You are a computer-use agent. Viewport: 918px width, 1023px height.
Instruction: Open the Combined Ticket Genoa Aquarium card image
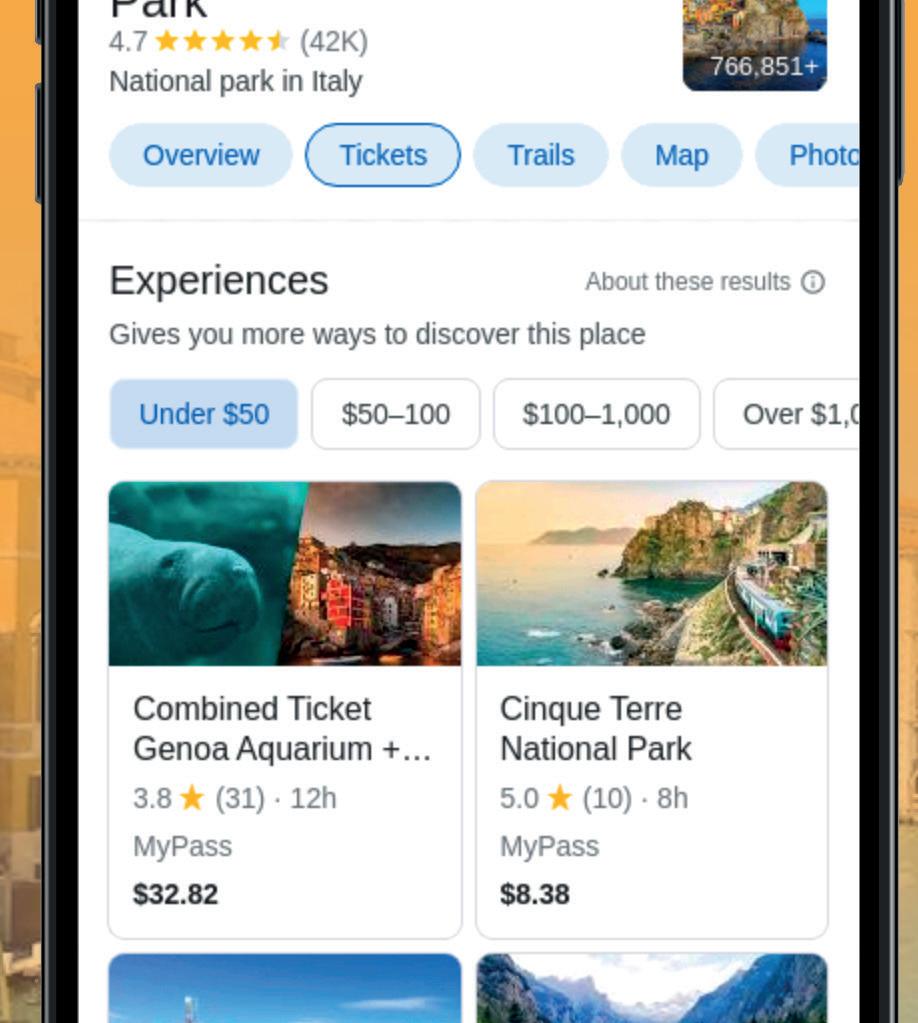pos(285,574)
